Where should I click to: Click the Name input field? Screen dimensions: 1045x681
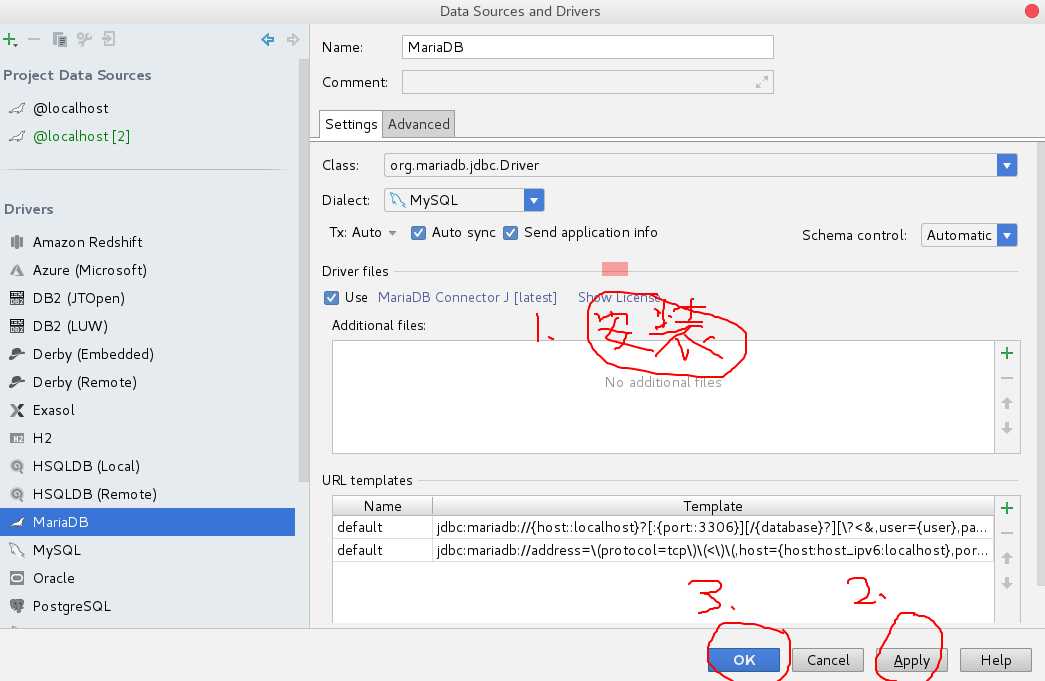point(587,47)
